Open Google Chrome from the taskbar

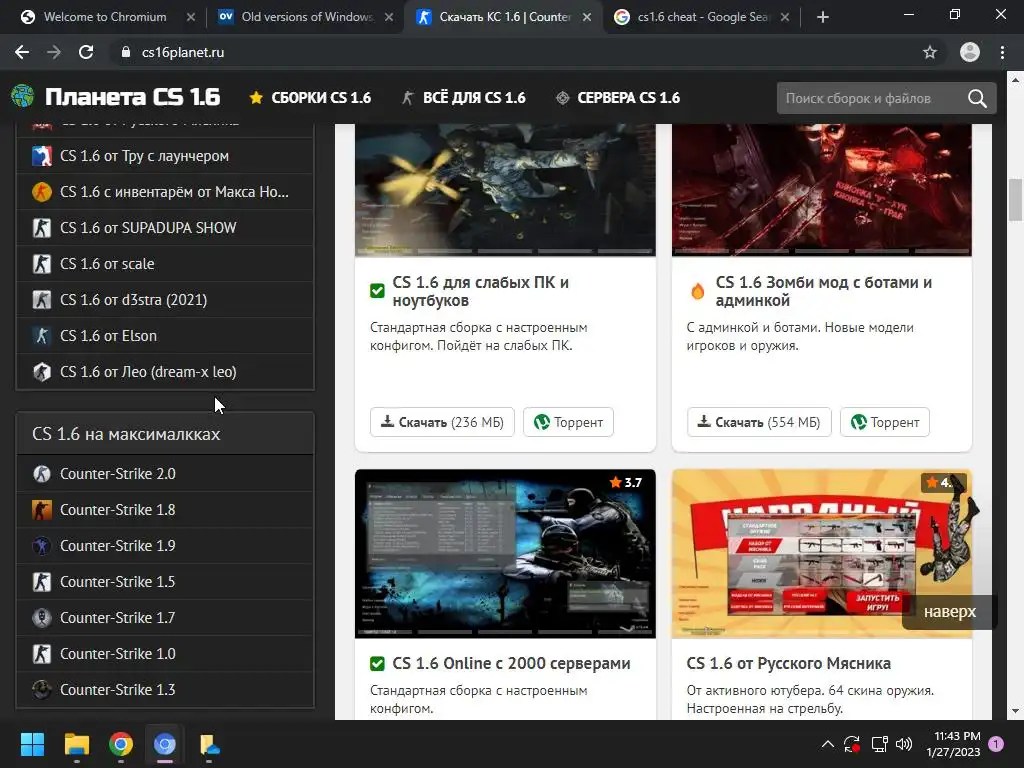point(121,744)
